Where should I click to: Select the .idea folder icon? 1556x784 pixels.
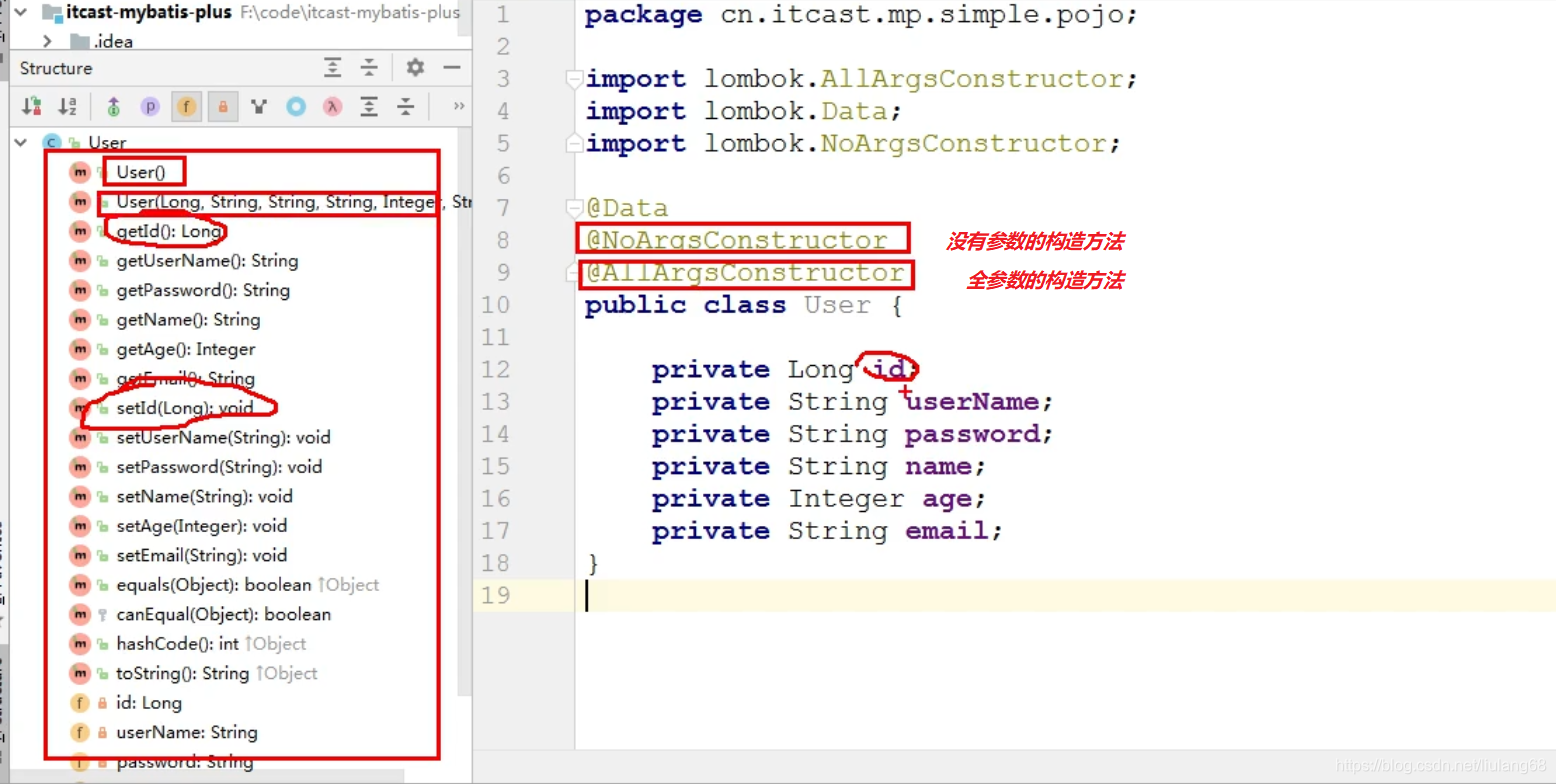coord(79,41)
